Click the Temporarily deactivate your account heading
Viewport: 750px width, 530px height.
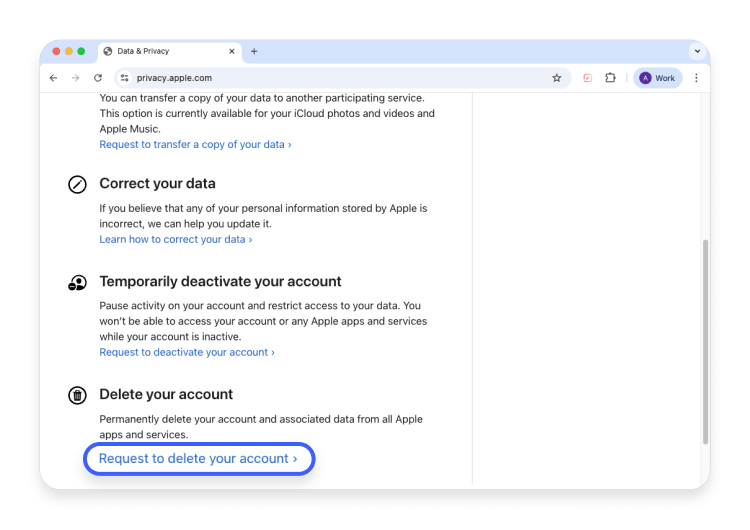tap(220, 281)
